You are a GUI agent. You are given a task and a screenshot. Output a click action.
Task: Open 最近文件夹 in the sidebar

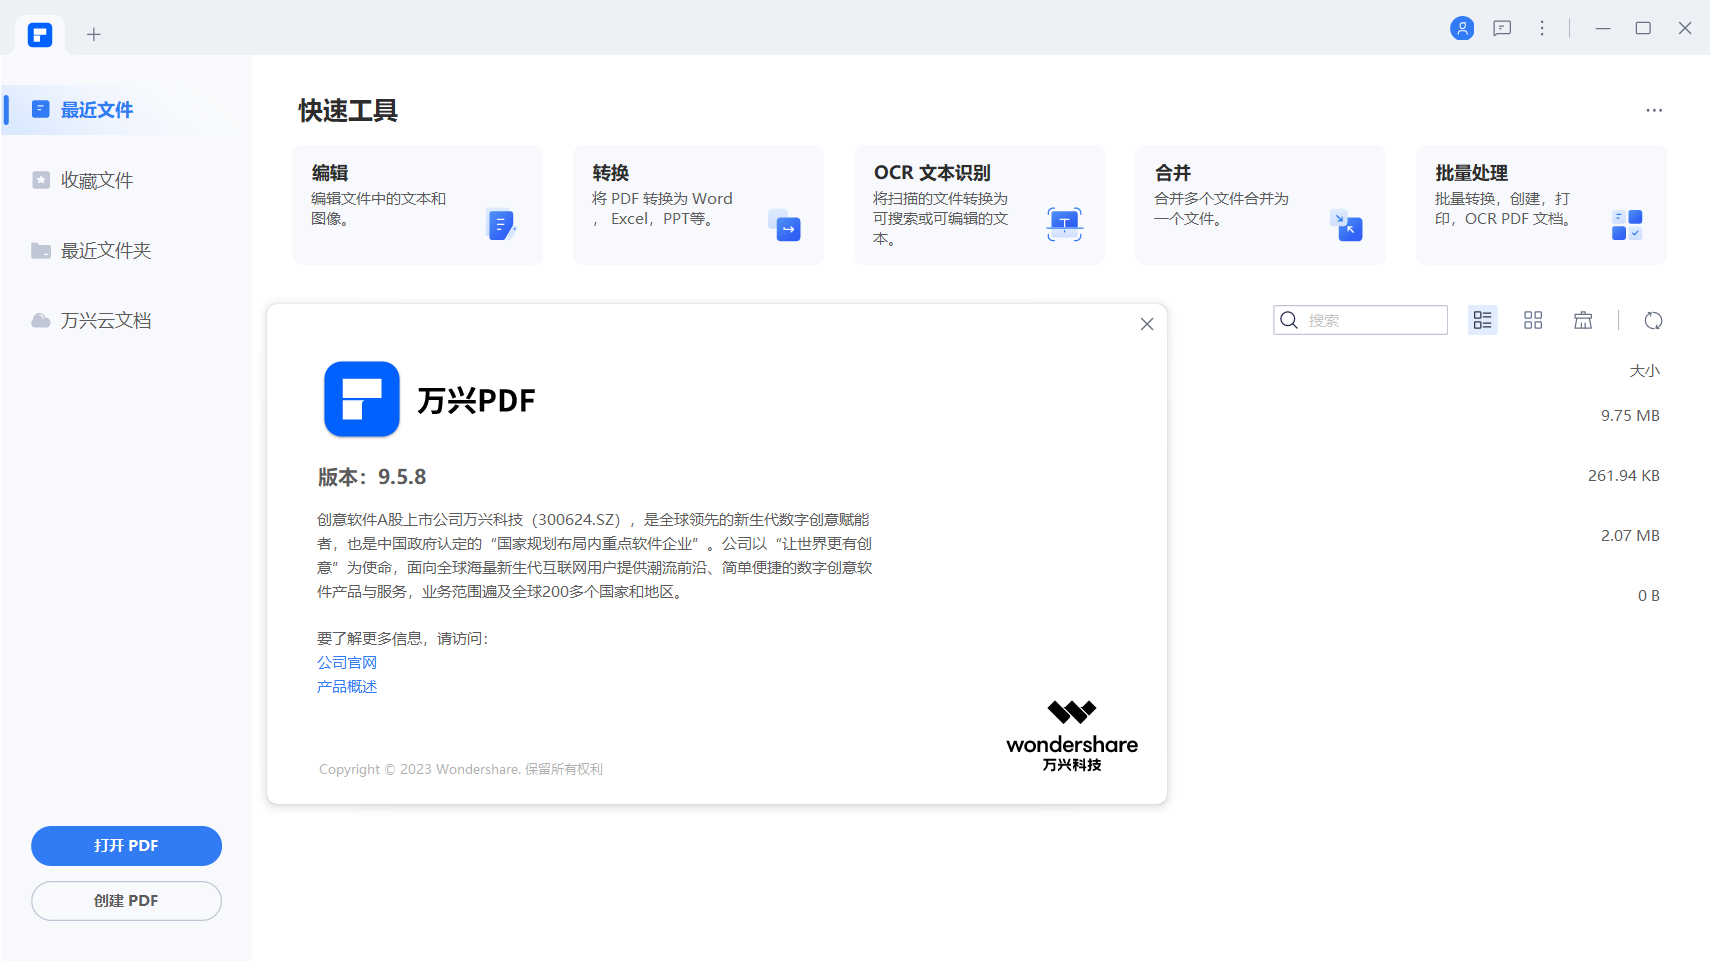[x=105, y=251]
